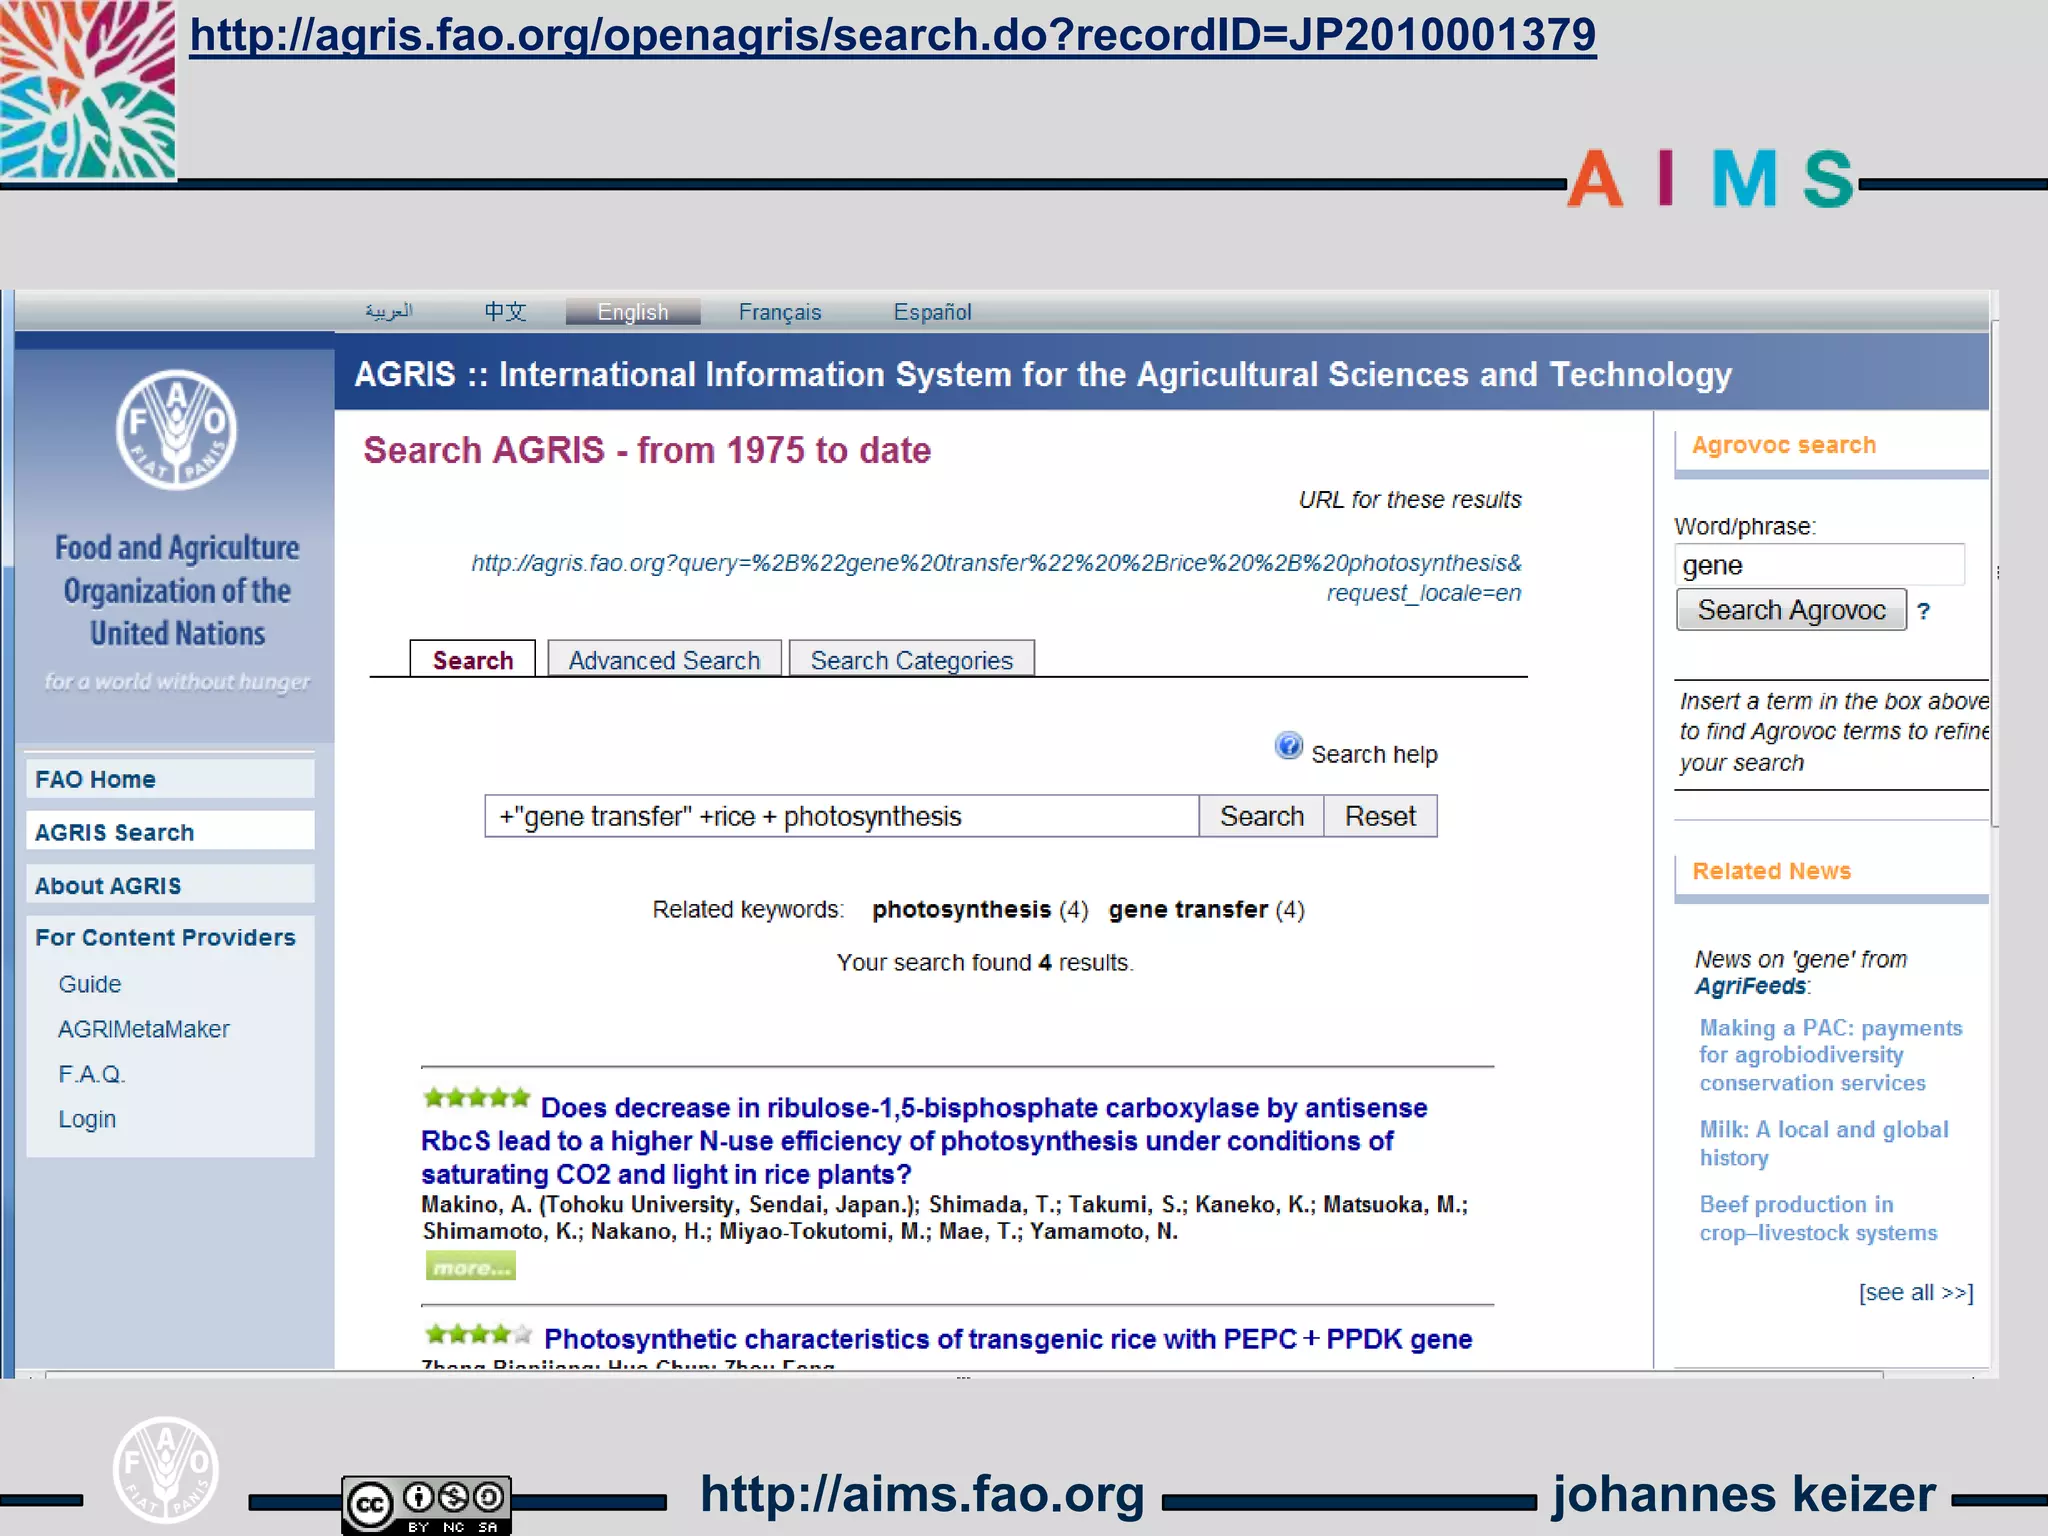Viewport: 2048px width, 1536px height.
Task: Click the FAO emblem in the left sidebar
Action: [x=176, y=430]
